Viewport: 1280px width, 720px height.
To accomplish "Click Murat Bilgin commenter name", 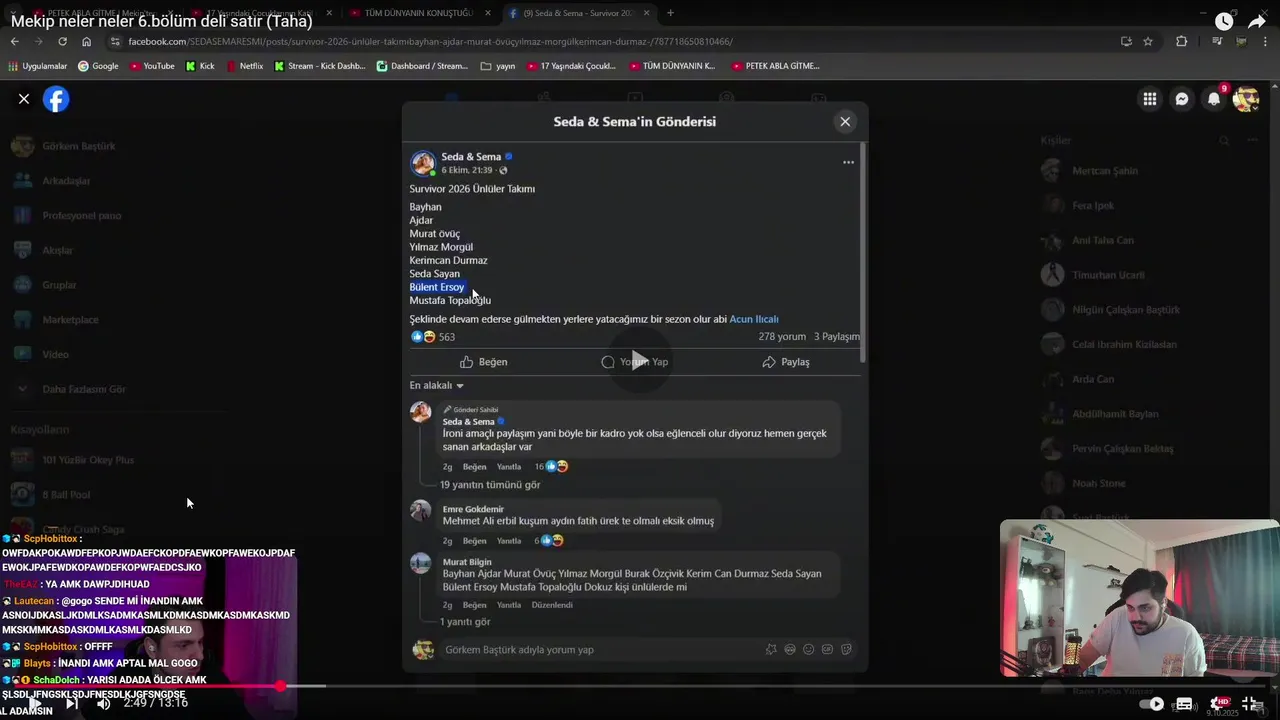I will coord(467,562).
